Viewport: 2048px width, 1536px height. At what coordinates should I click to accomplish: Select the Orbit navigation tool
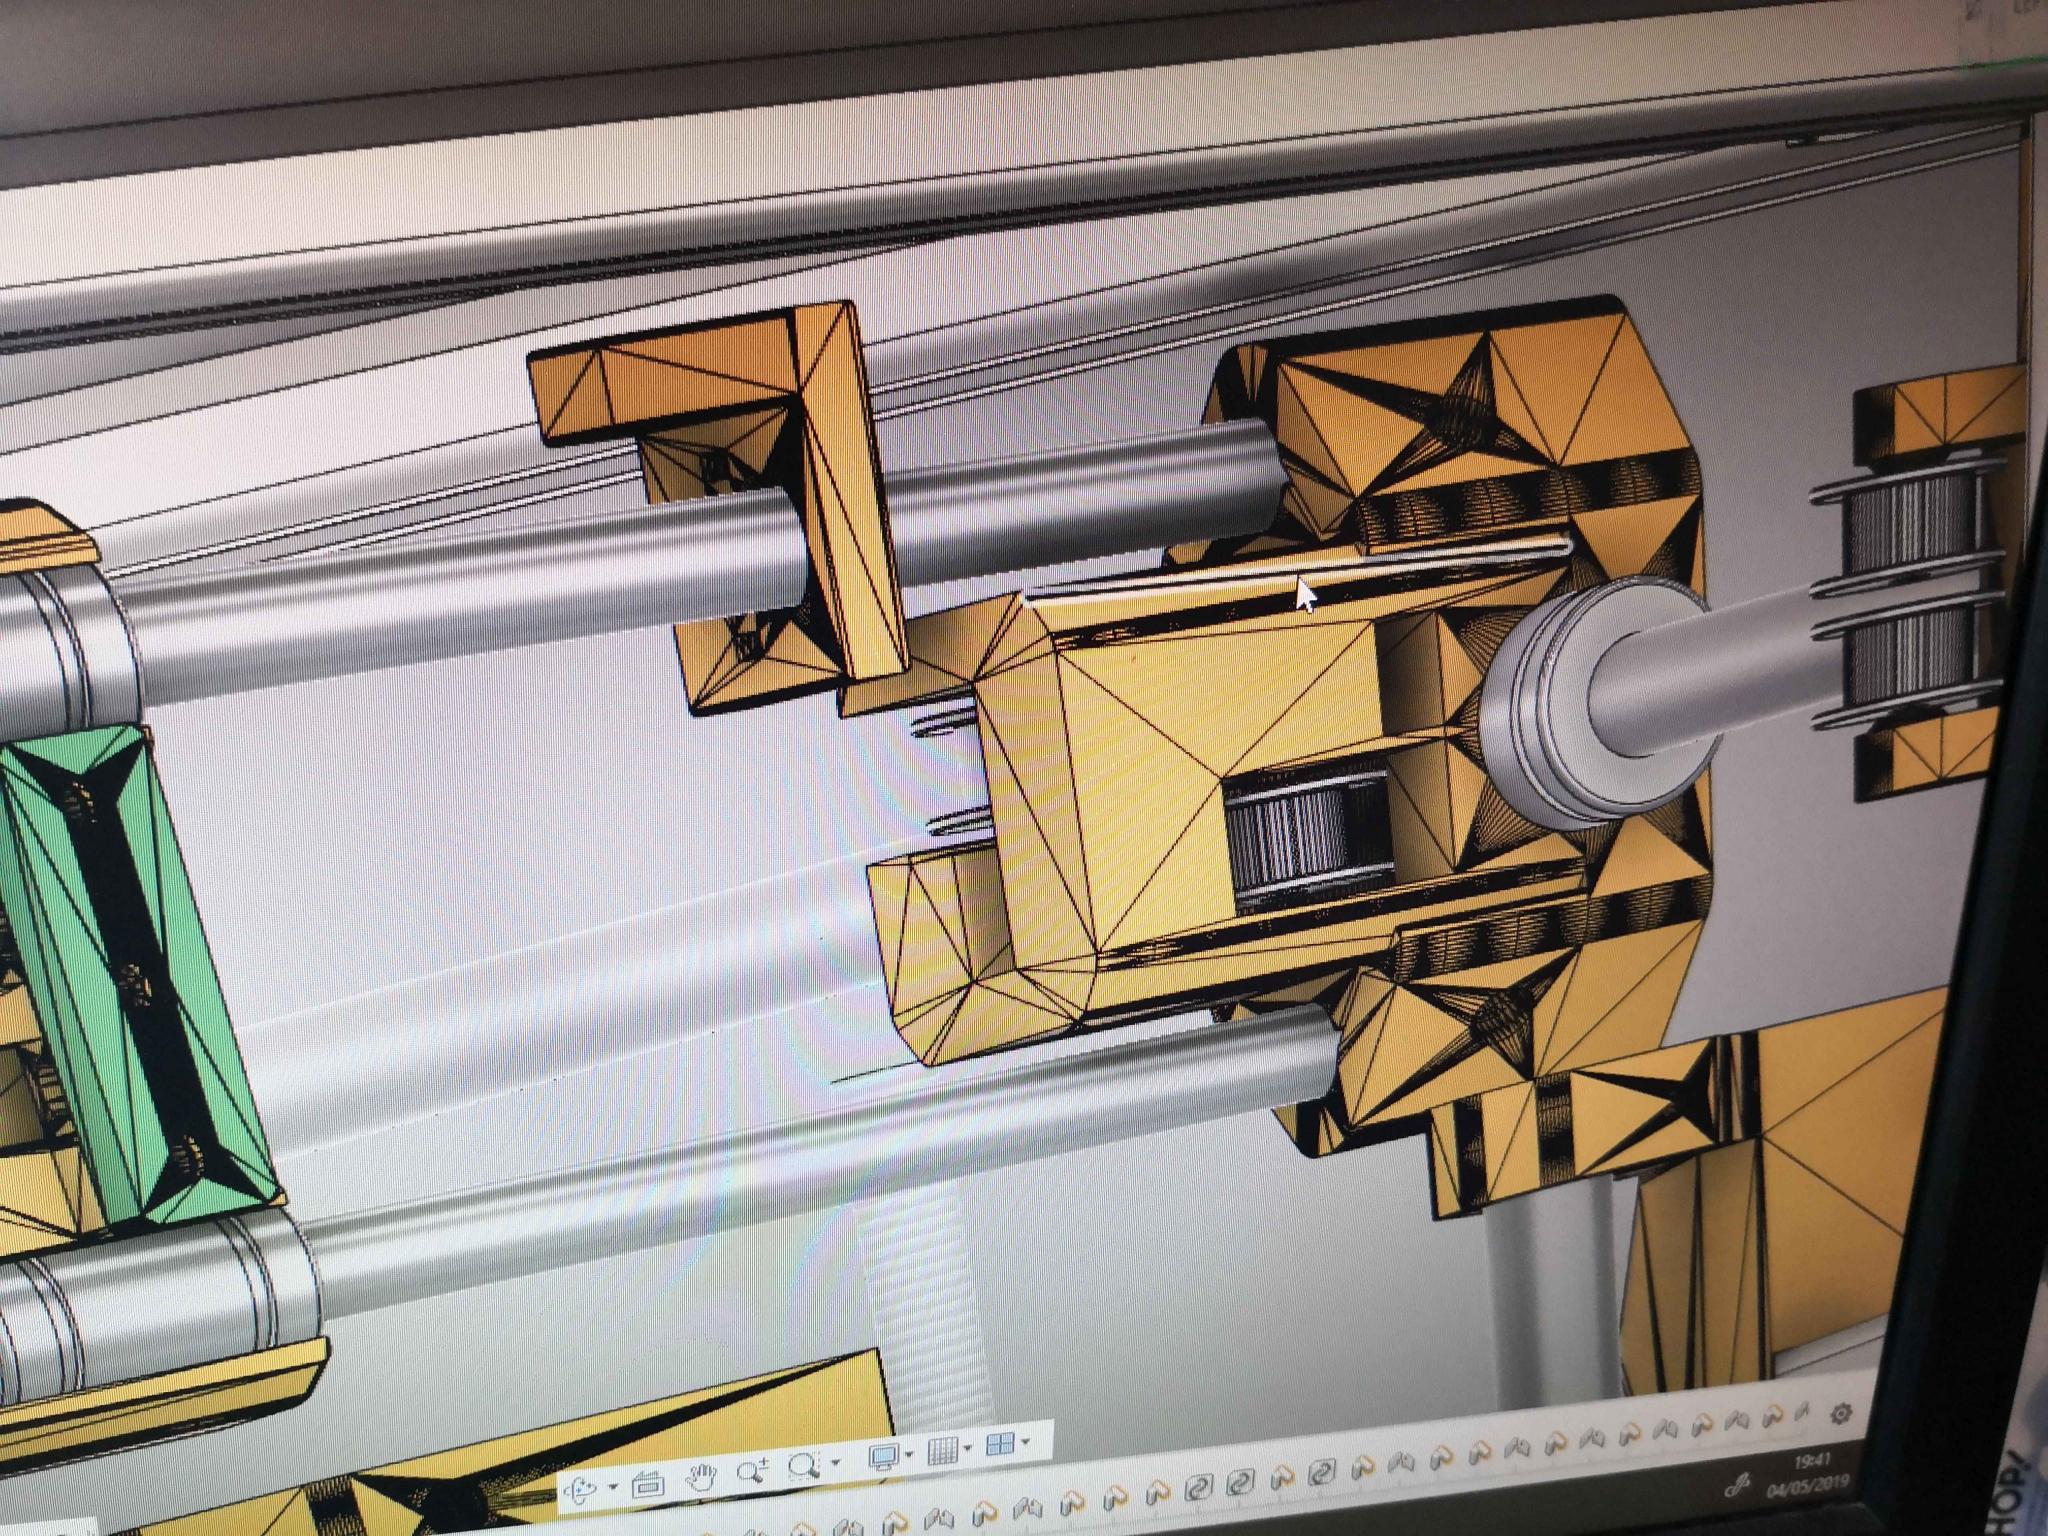pos(581,1491)
